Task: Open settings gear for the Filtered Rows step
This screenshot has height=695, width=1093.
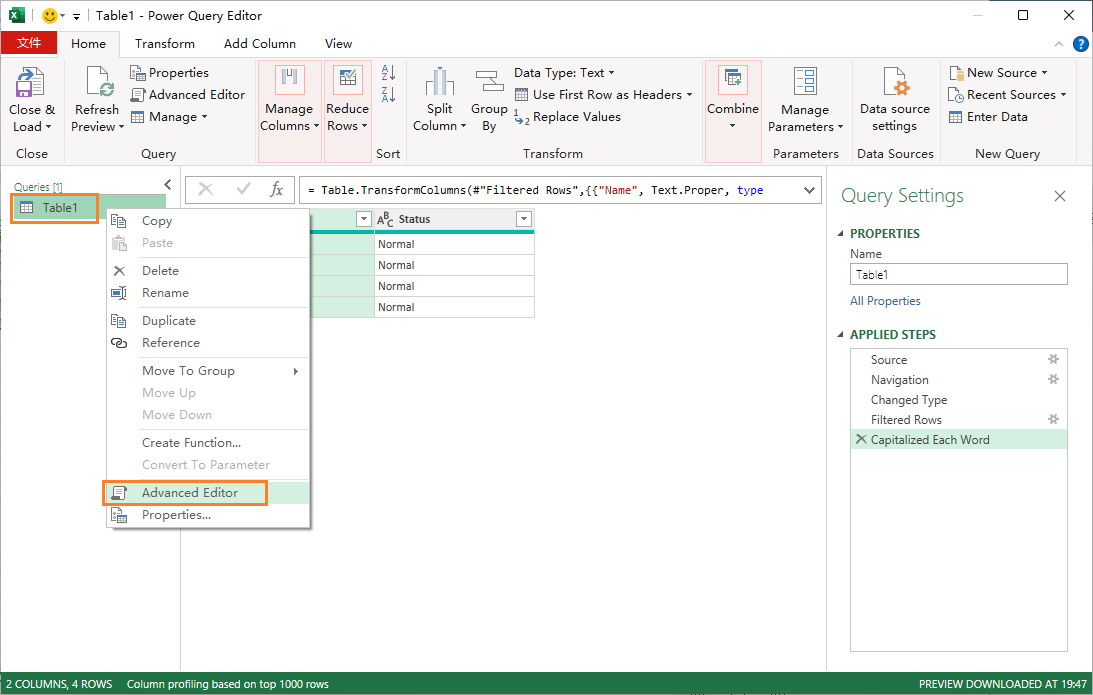Action: pos(1053,419)
